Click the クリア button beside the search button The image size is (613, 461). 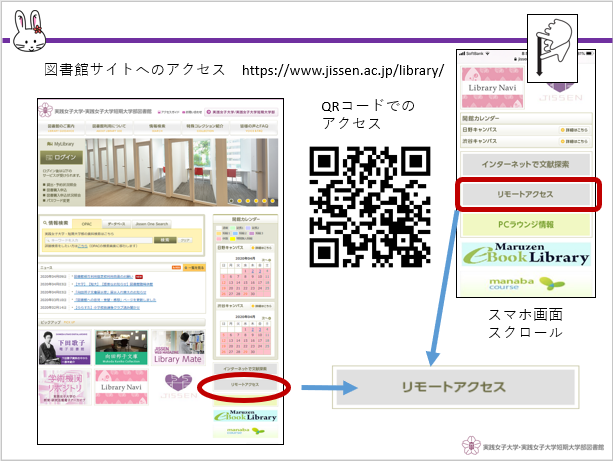pos(185,240)
